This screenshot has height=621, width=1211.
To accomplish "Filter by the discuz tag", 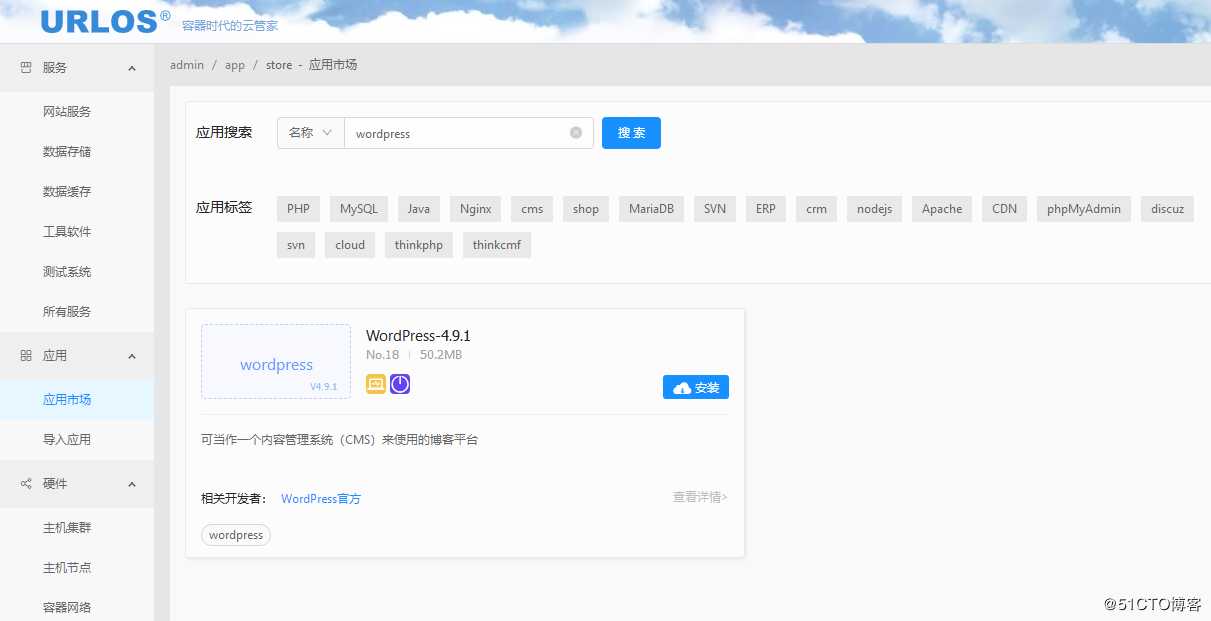I will click(1167, 209).
